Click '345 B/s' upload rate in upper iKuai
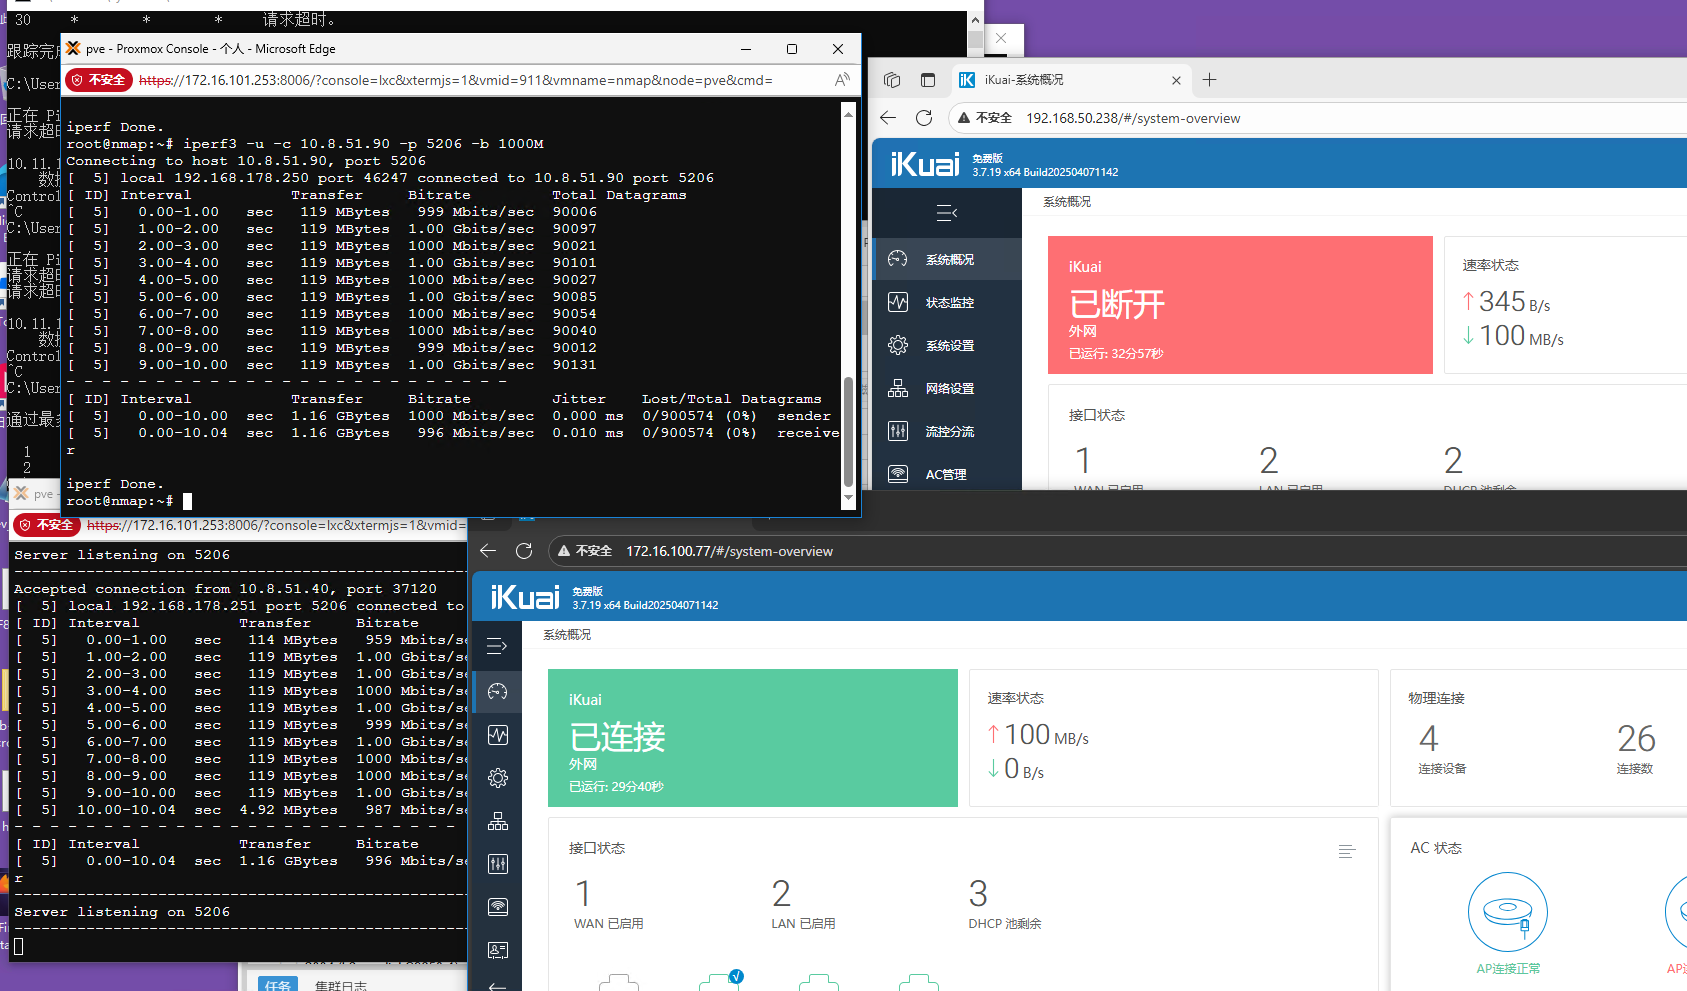Viewport: 1687px width, 991px height. pos(1506,301)
